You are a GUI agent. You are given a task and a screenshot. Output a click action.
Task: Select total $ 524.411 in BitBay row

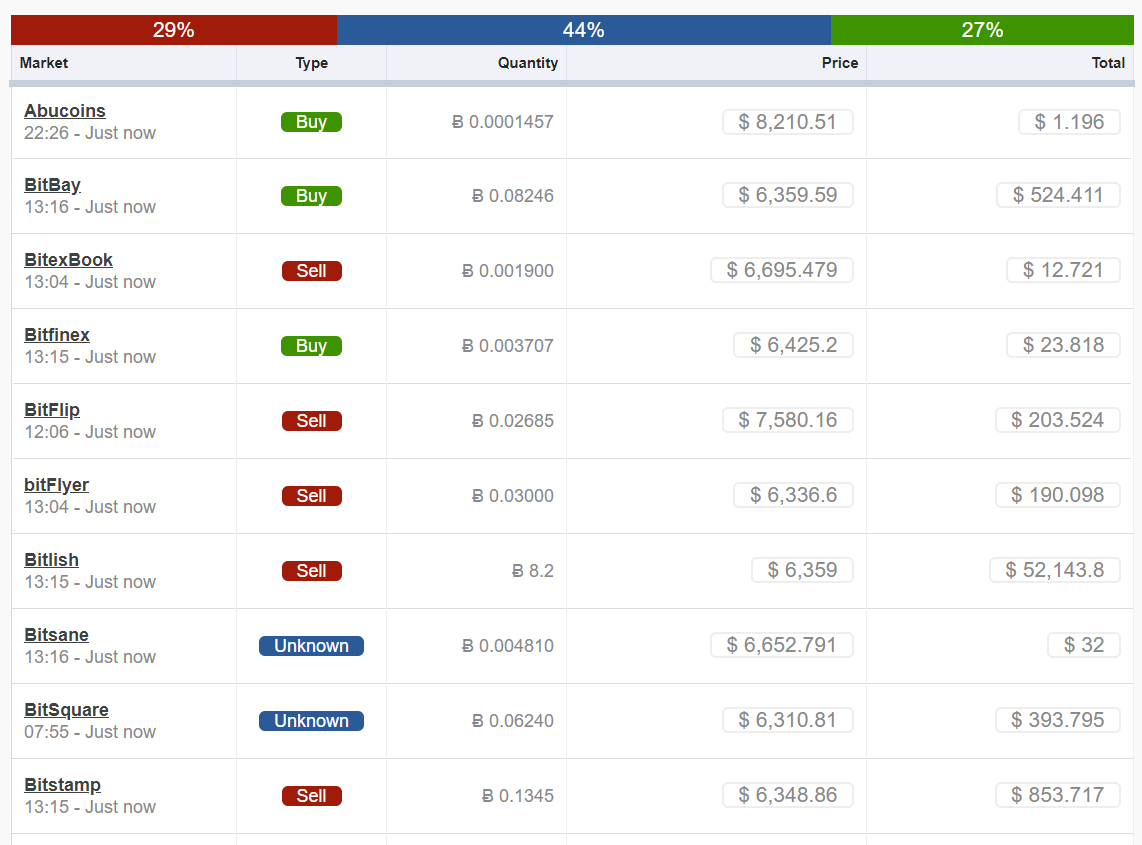point(1058,195)
